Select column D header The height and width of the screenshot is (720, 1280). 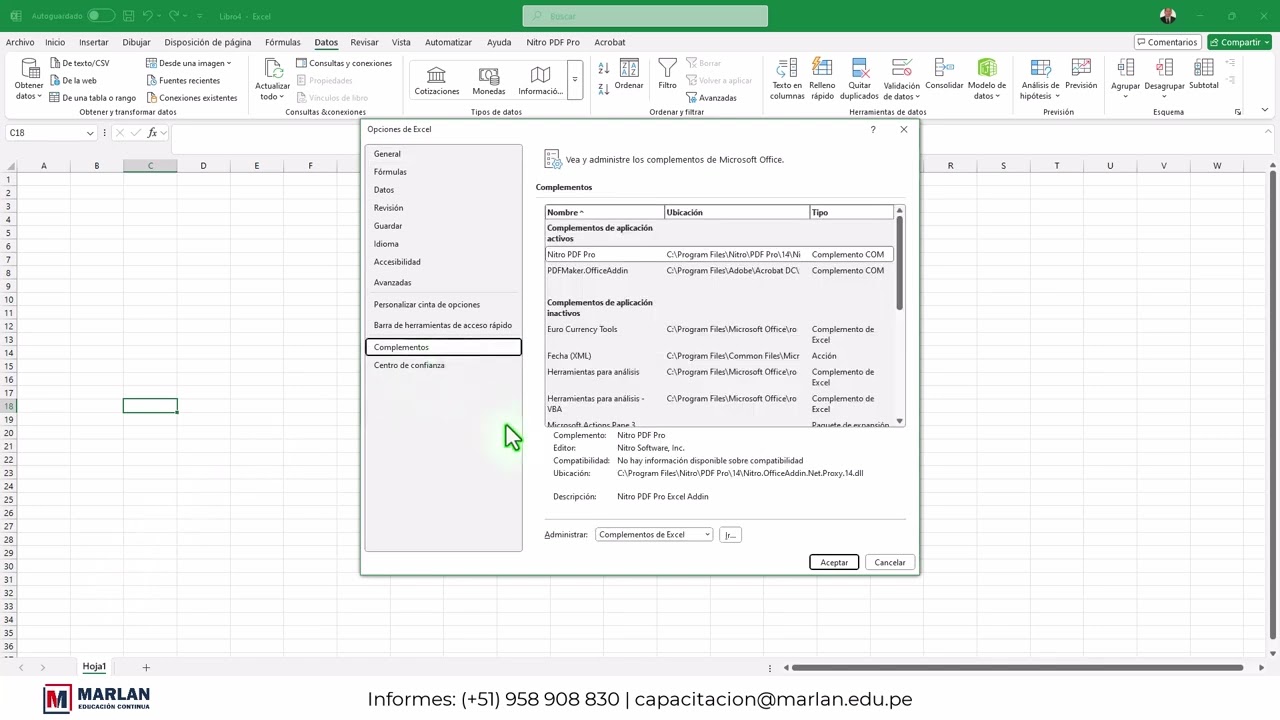point(203,166)
